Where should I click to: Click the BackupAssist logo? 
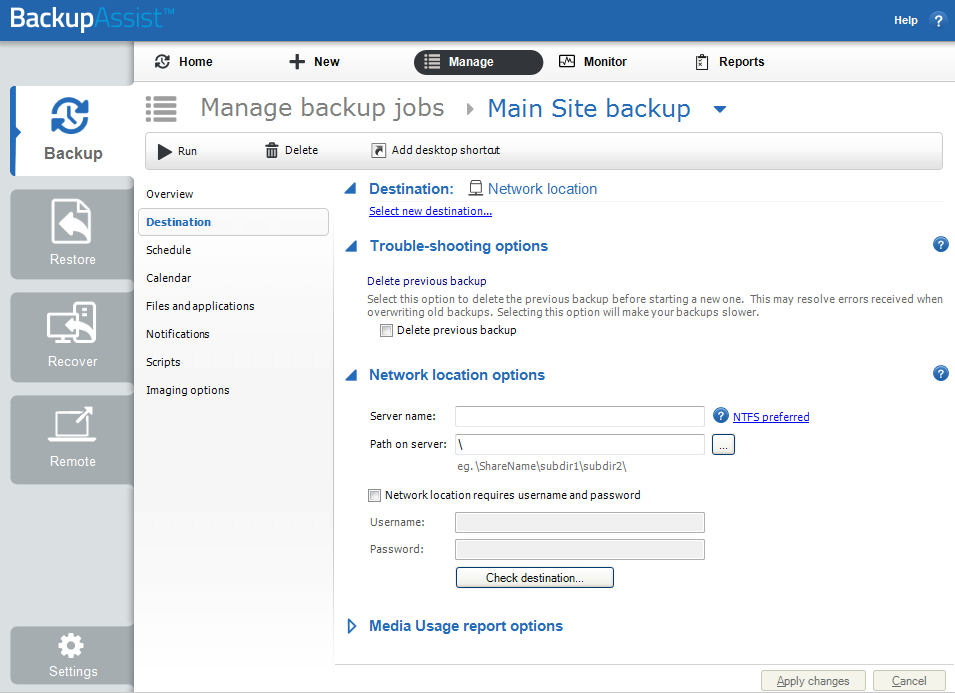[92, 18]
